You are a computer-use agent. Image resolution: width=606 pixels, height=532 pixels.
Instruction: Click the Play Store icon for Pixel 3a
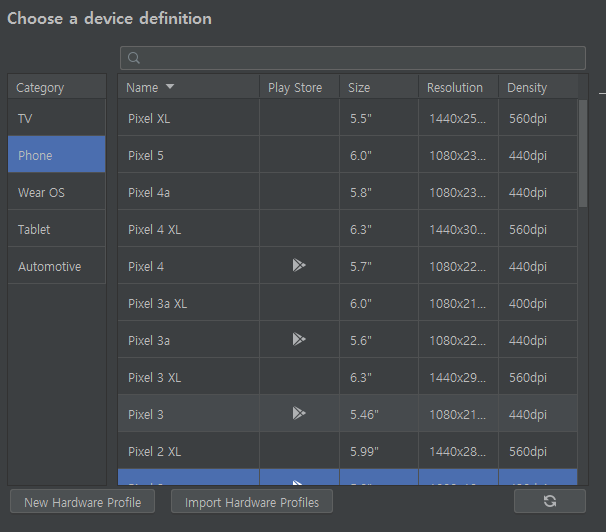click(x=299, y=339)
